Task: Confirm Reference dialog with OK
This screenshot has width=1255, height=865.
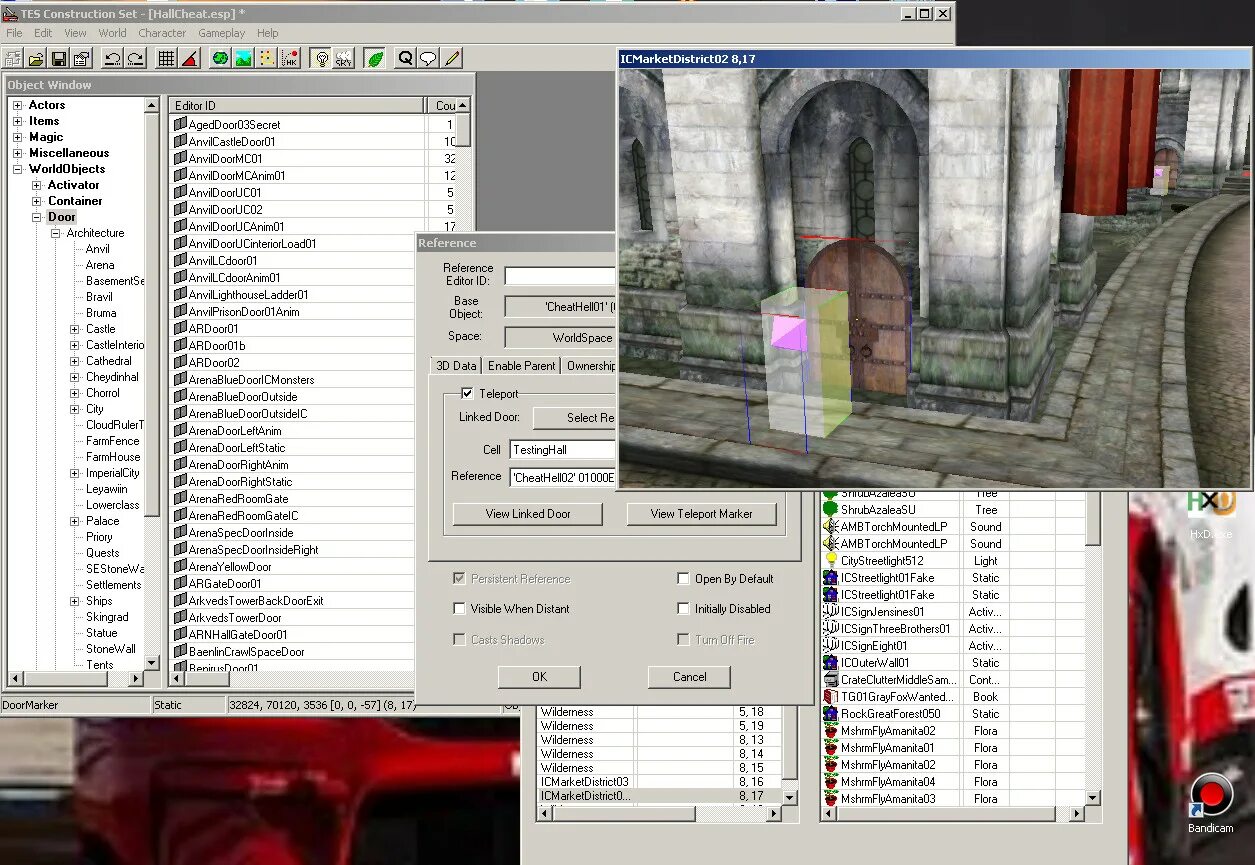Action: (x=539, y=677)
